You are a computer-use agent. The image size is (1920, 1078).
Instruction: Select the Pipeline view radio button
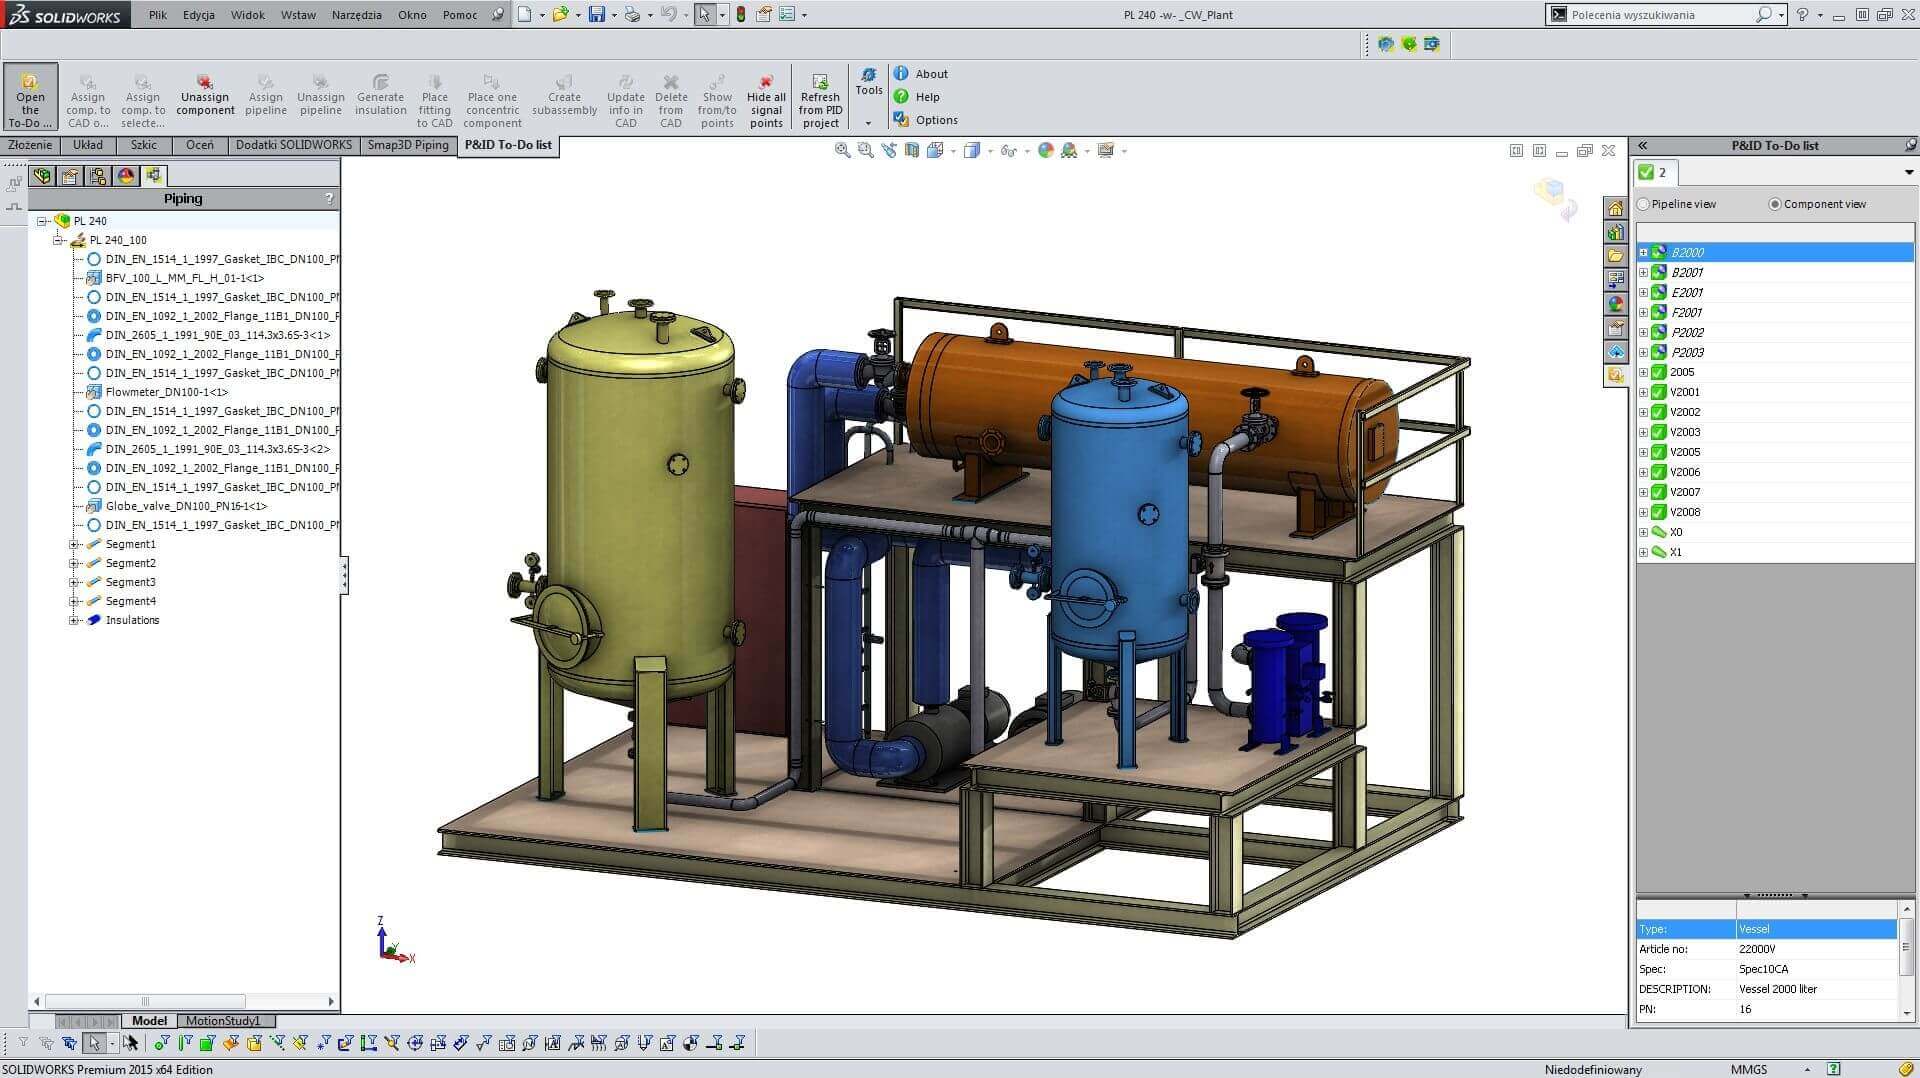click(x=1643, y=204)
